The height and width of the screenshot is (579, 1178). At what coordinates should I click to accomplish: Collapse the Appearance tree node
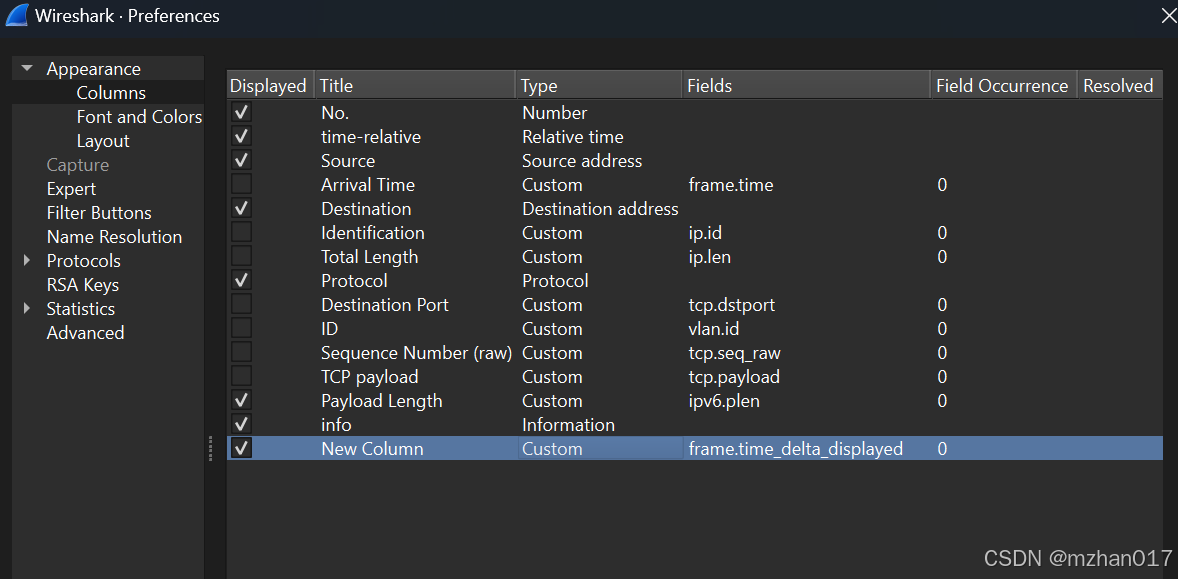point(27,68)
